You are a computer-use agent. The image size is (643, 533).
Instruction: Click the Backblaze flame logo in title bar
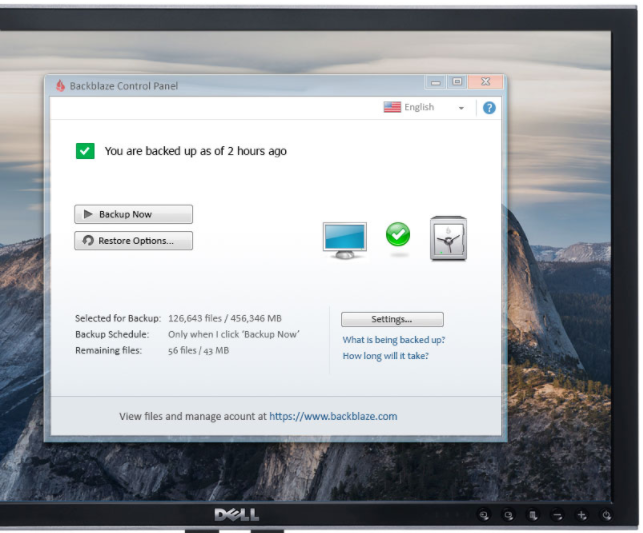coord(60,86)
